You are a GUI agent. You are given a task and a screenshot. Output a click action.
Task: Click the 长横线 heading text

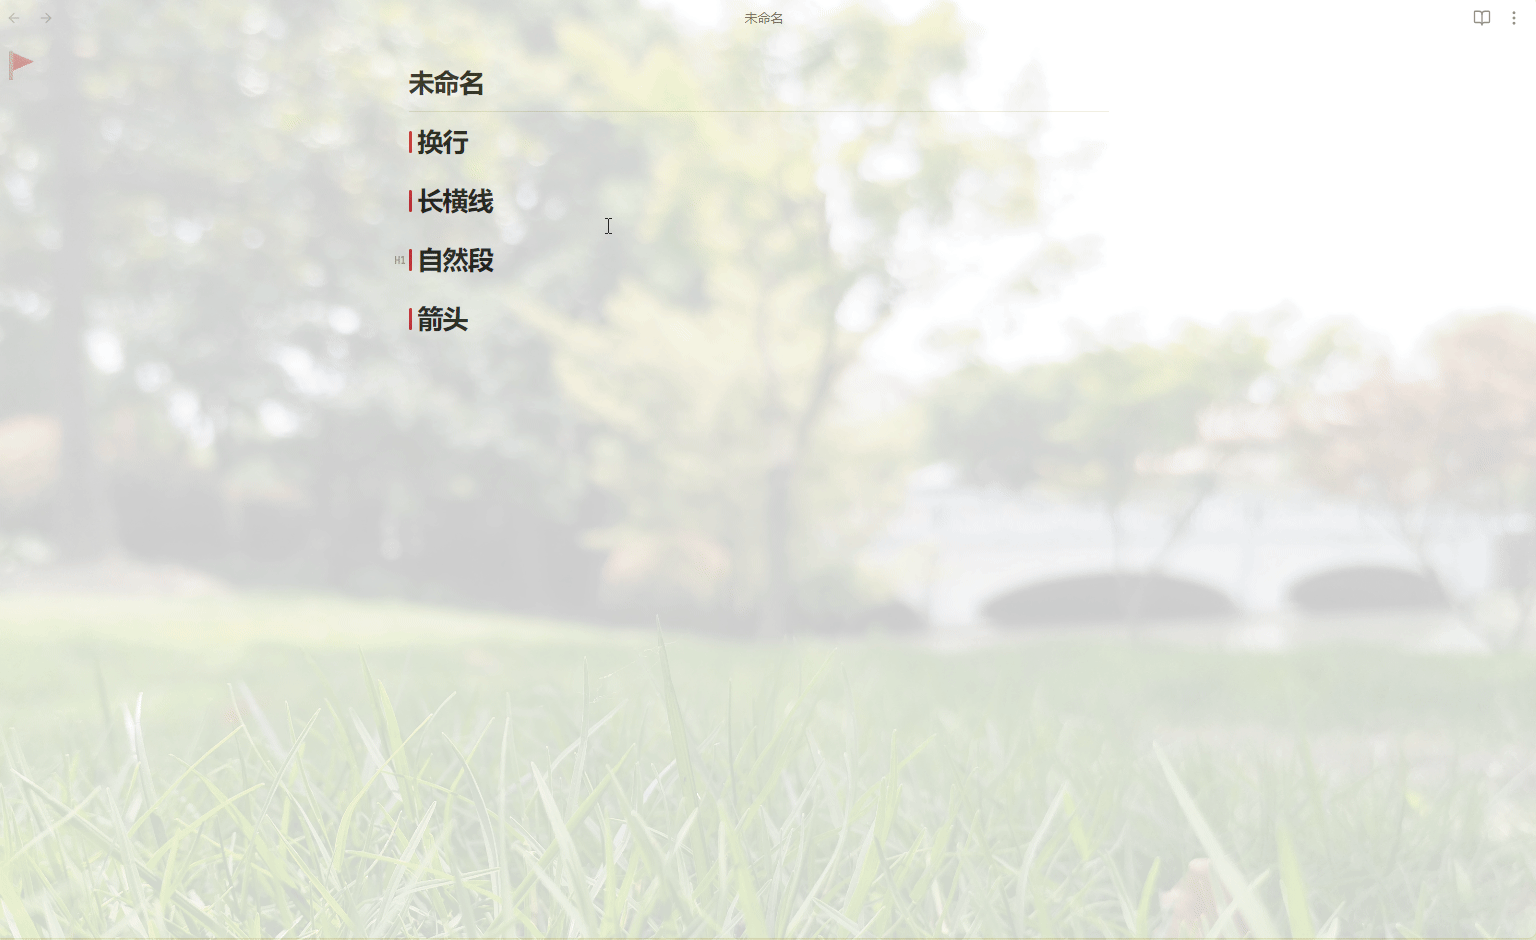coord(456,201)
